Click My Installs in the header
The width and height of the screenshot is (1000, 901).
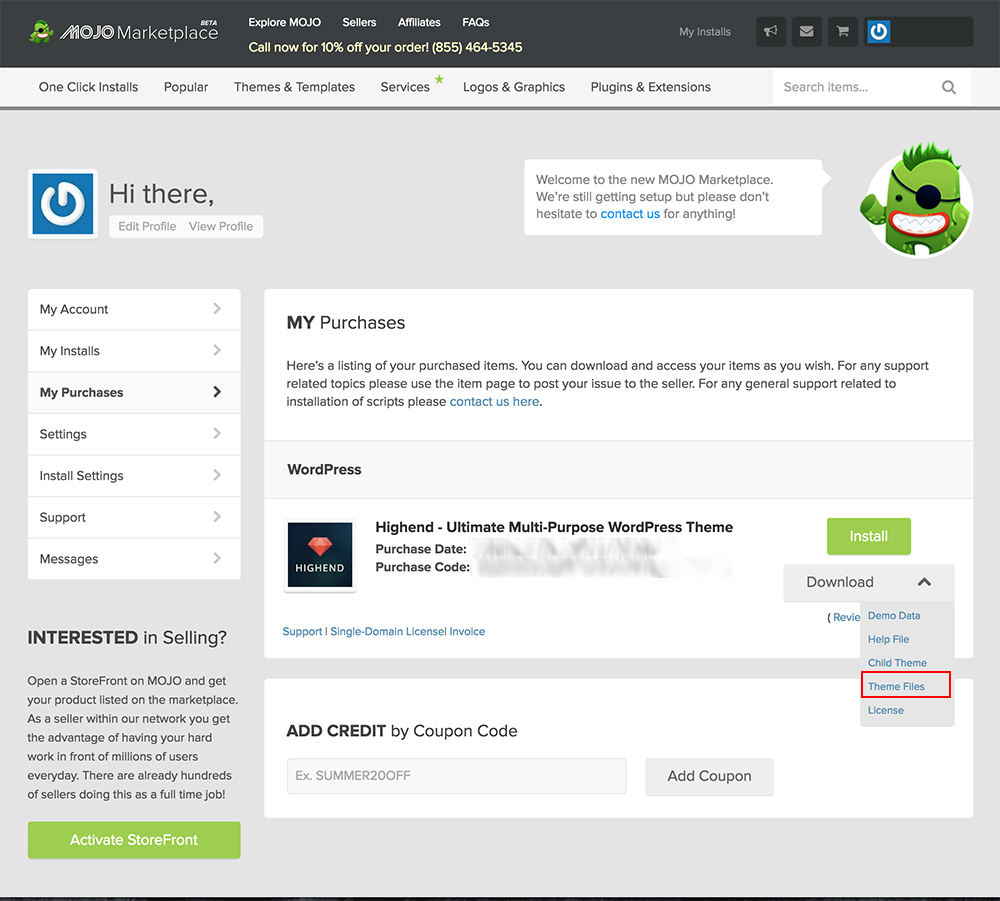705,32
